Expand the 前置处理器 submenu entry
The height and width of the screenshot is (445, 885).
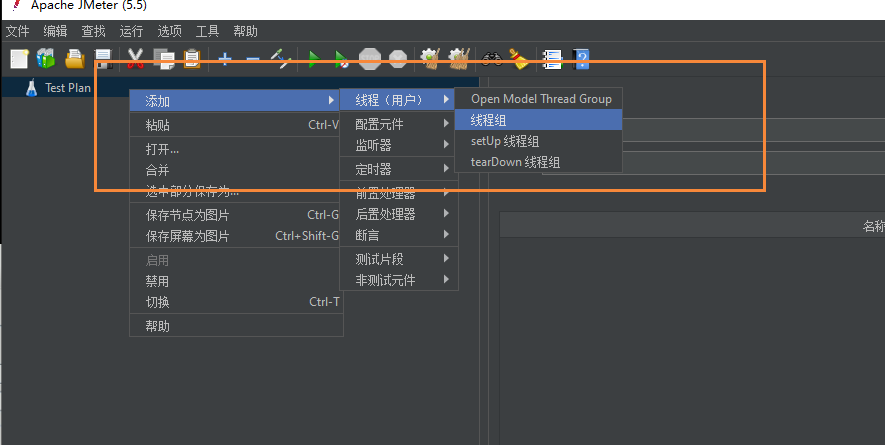point(398,193)
